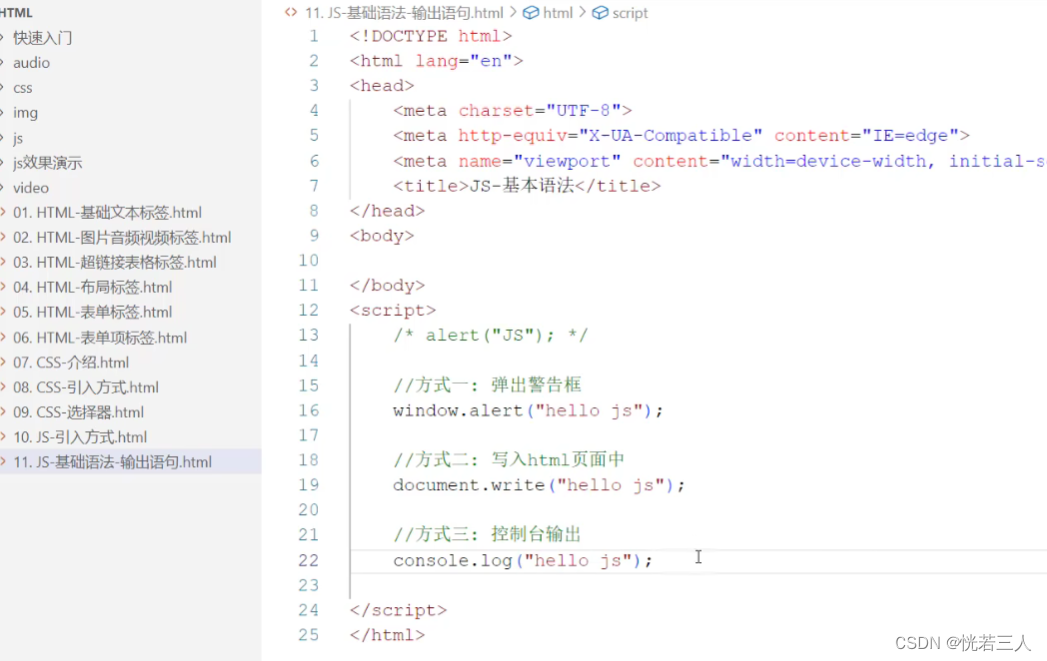
Task: Expand the css folder
Action: pyautogui.click(x=23, y=88)
